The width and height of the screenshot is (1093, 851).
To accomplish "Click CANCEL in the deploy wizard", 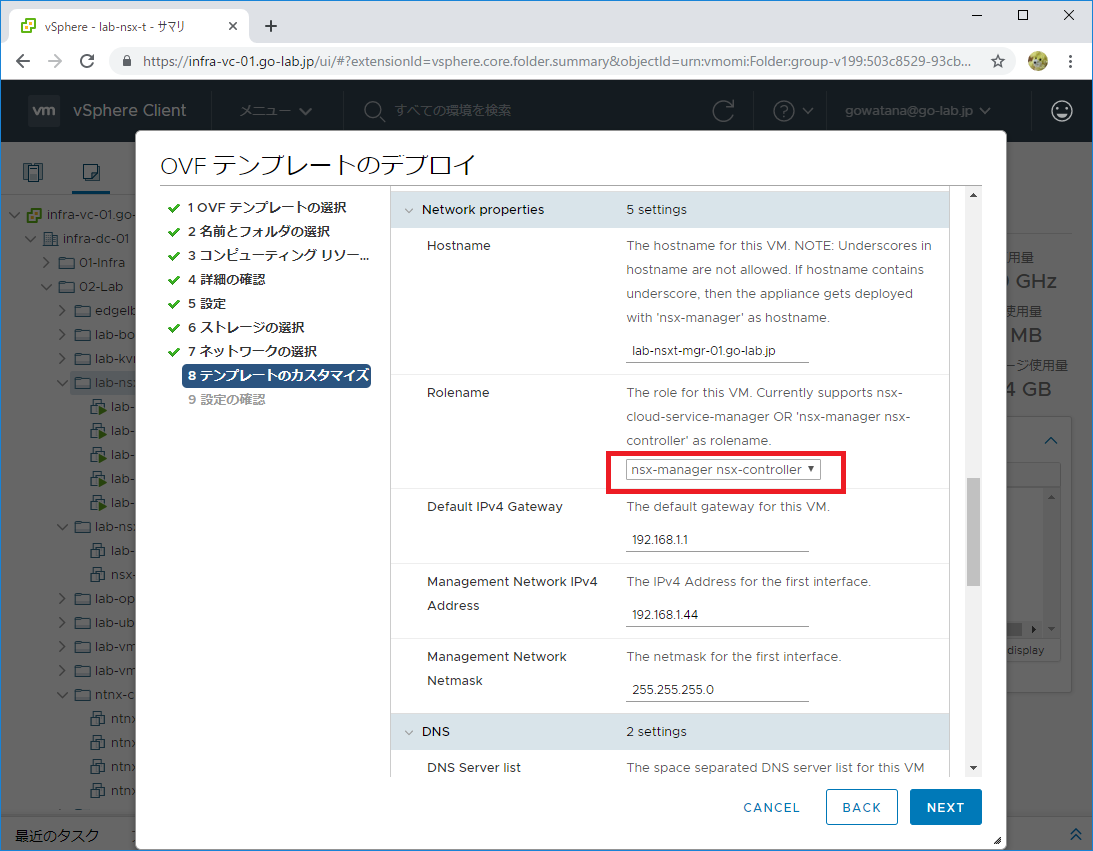I will click(x=771, y=807).
